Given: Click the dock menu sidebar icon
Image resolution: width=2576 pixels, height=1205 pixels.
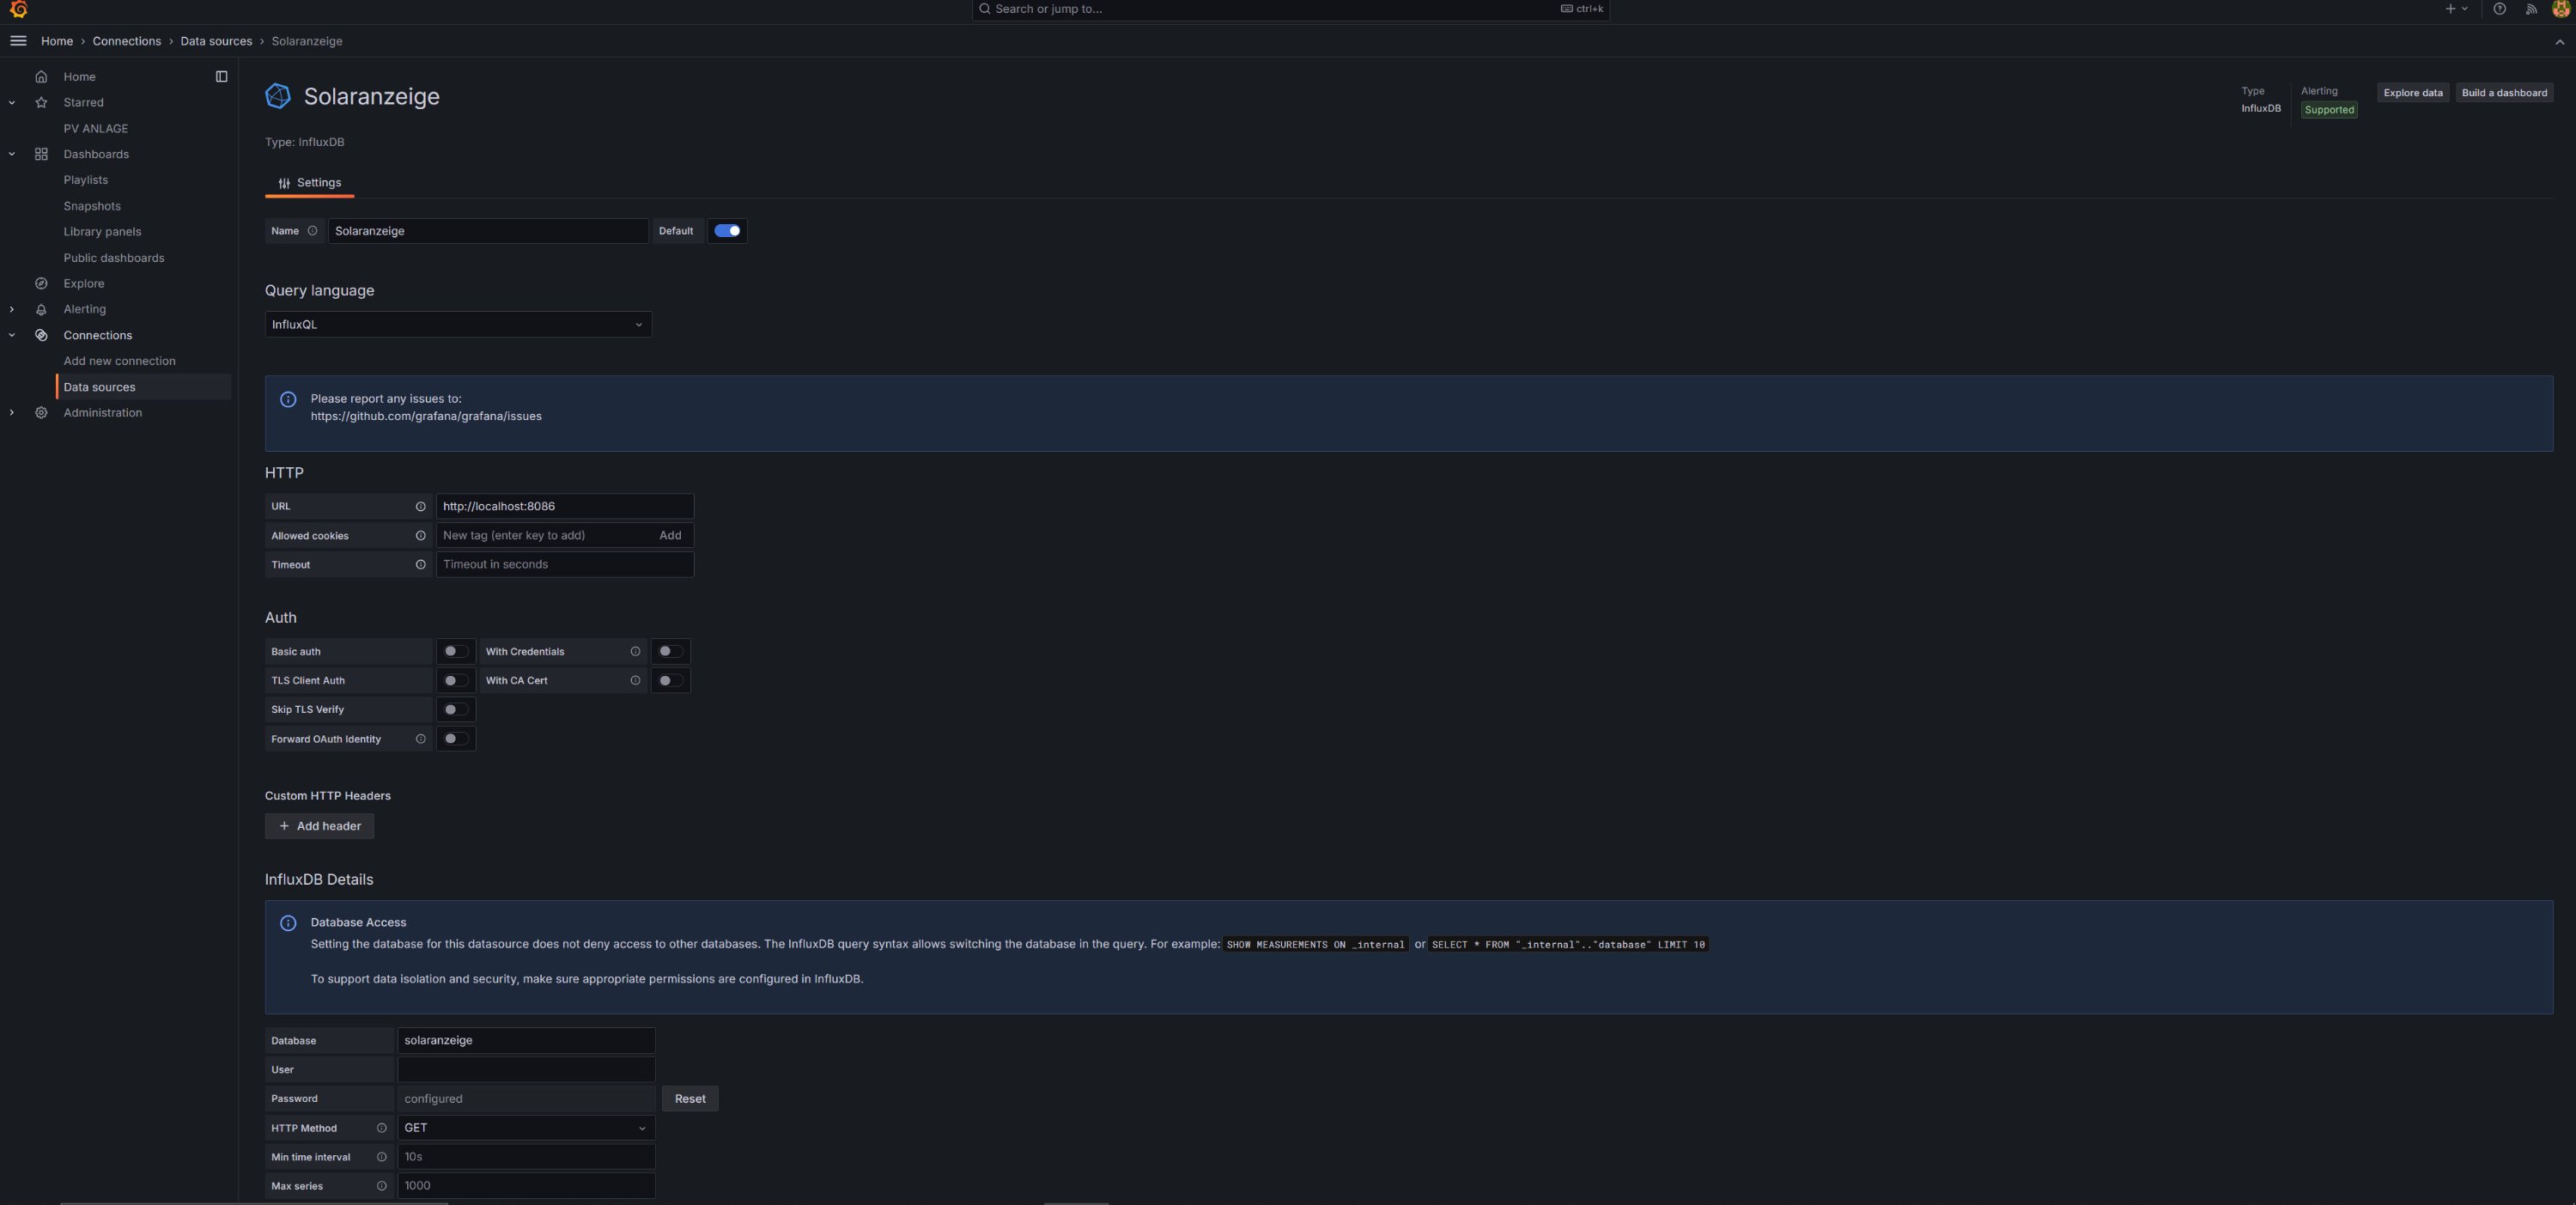Looking at the screenshot, I should click(x=221, y=77).
